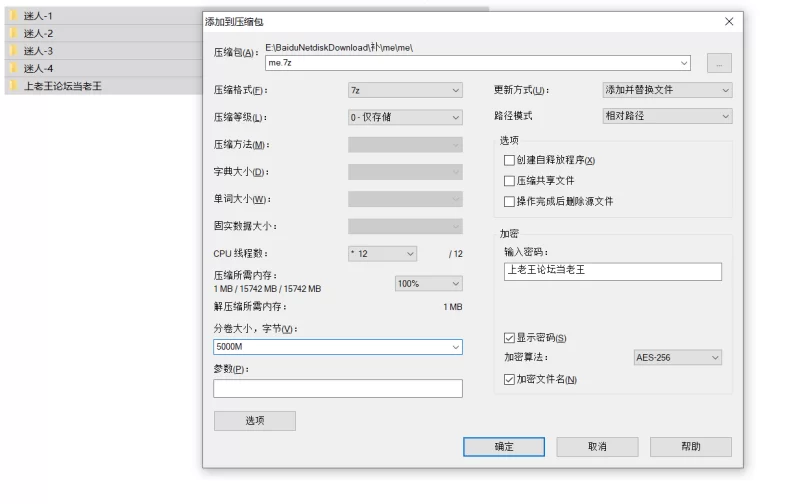Uncheck 加密文件名 checkbox
This screenshot has width=800, height=504.
click(x=509, y=380)
